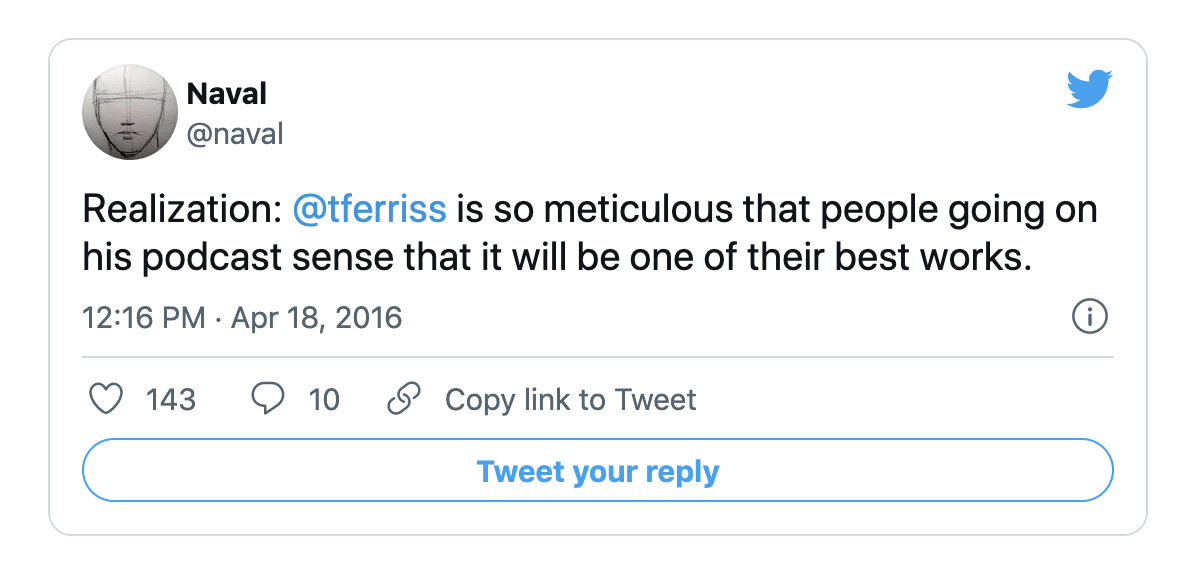
Task: Open the @naval handle link
Action: click(235, 133)
